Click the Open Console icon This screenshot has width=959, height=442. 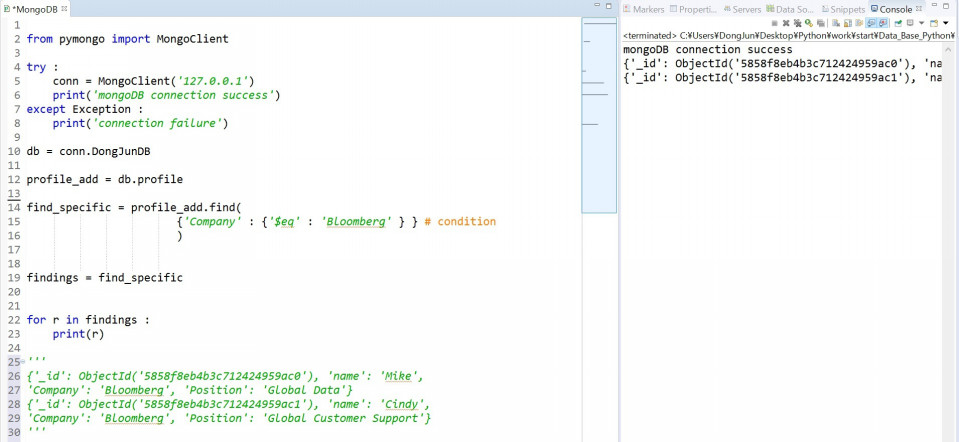[934, 23]
